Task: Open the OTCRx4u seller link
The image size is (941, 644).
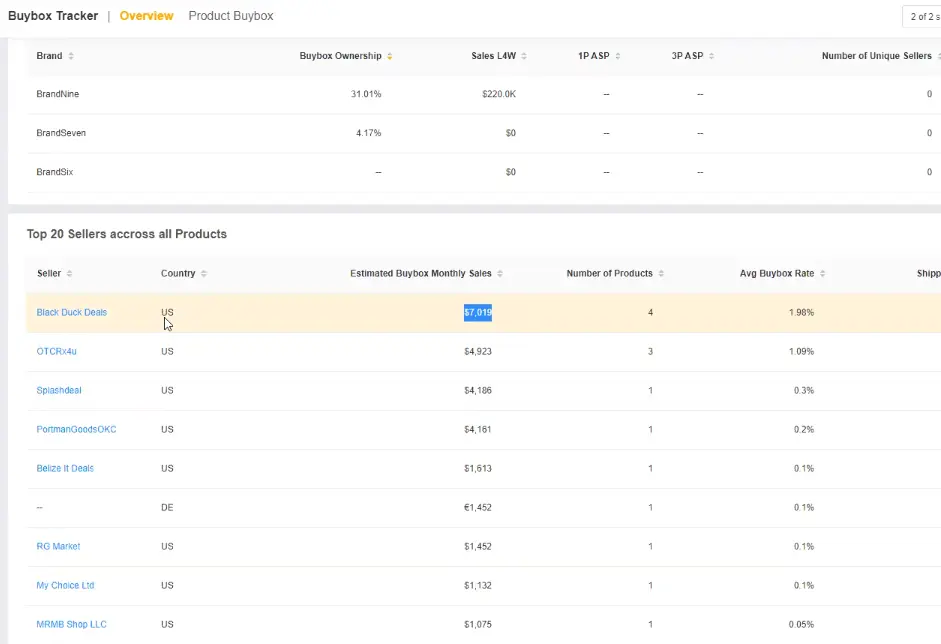Action: [57, 352]
